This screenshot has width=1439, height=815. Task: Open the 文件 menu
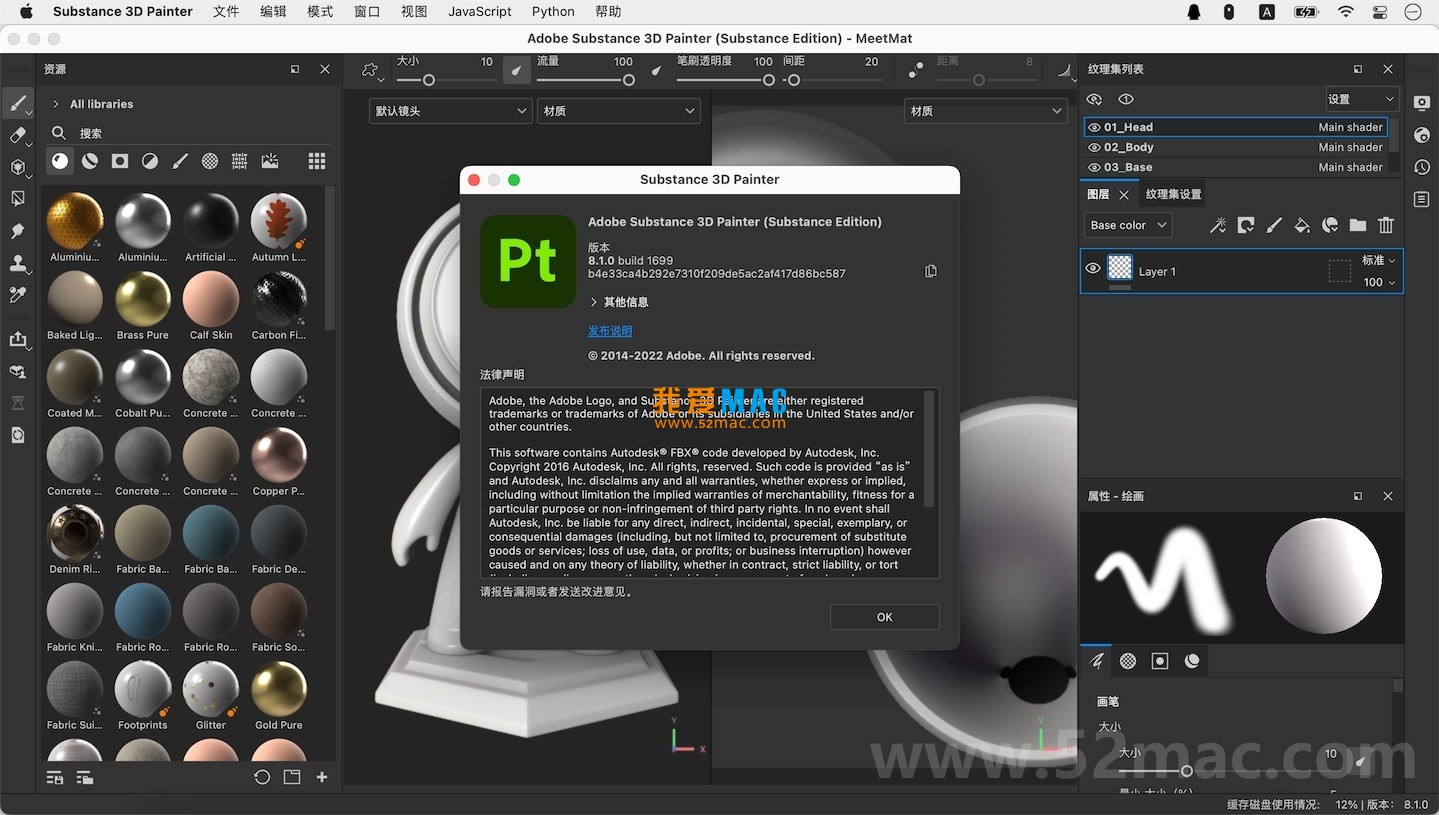226,12
